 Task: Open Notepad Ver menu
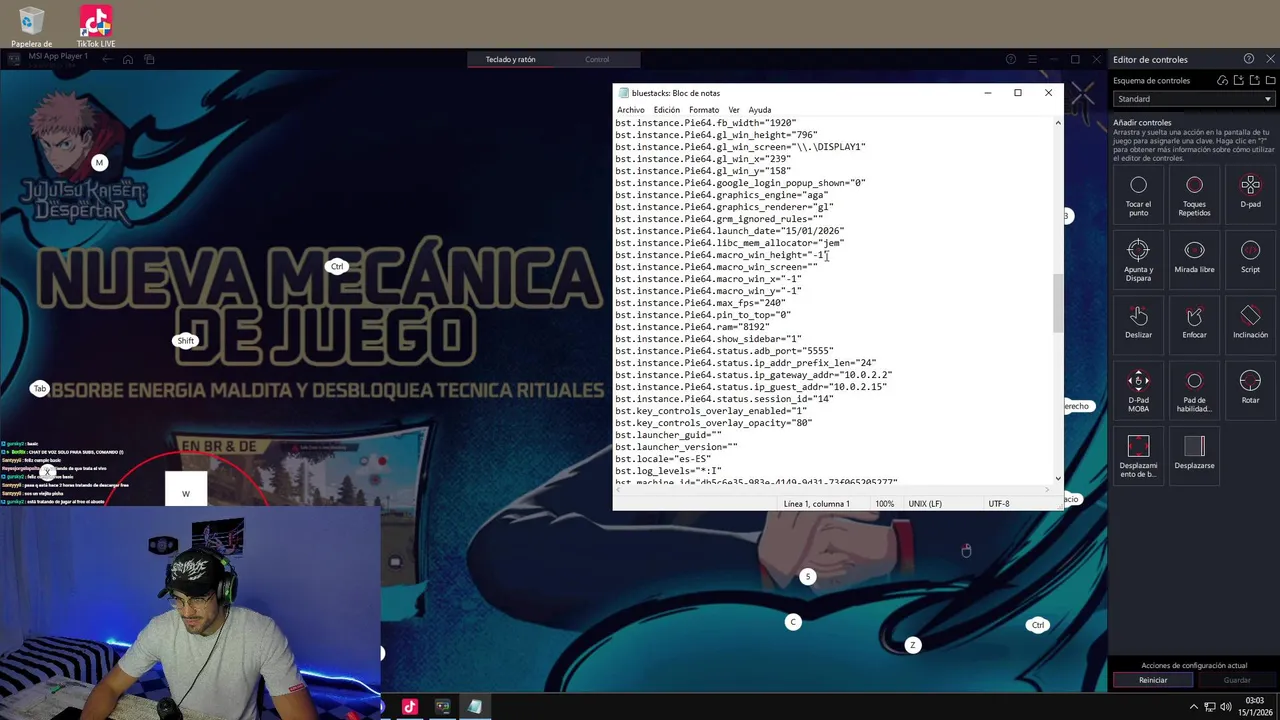click(734, 110)
